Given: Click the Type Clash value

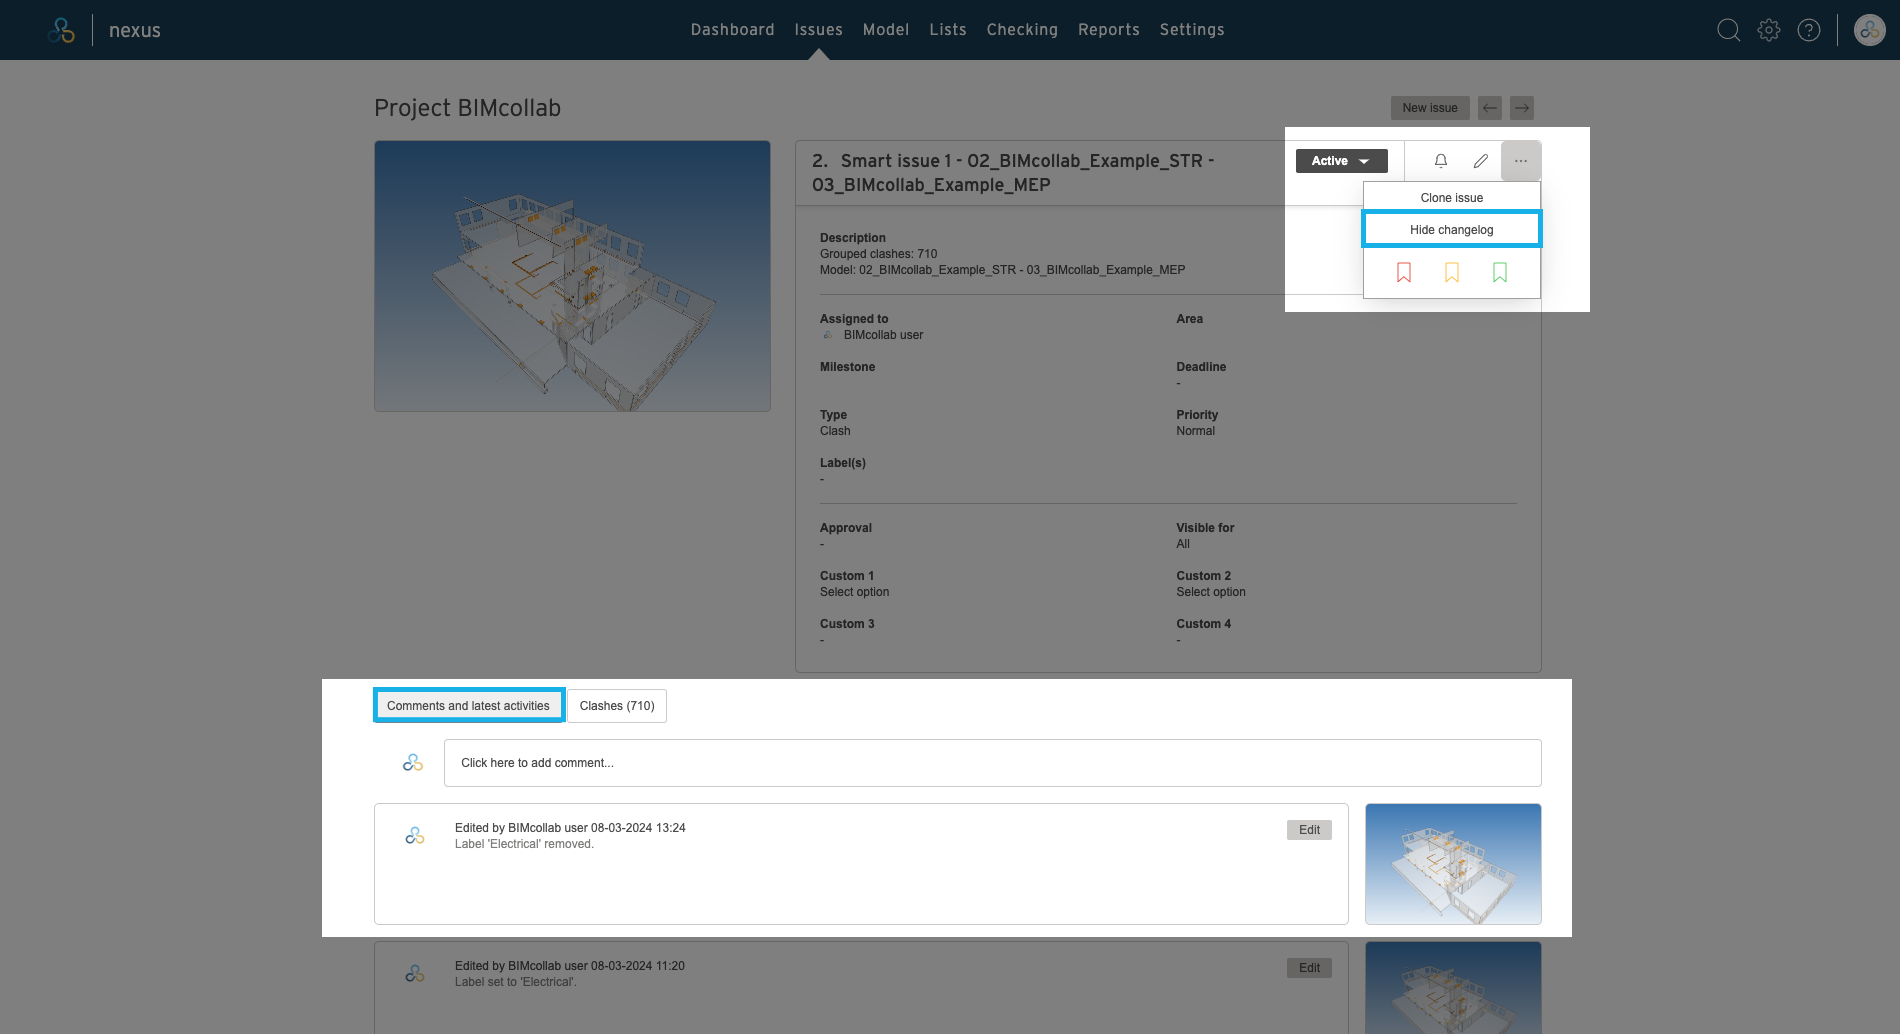Looking at the screenshot, I should 835,431.
